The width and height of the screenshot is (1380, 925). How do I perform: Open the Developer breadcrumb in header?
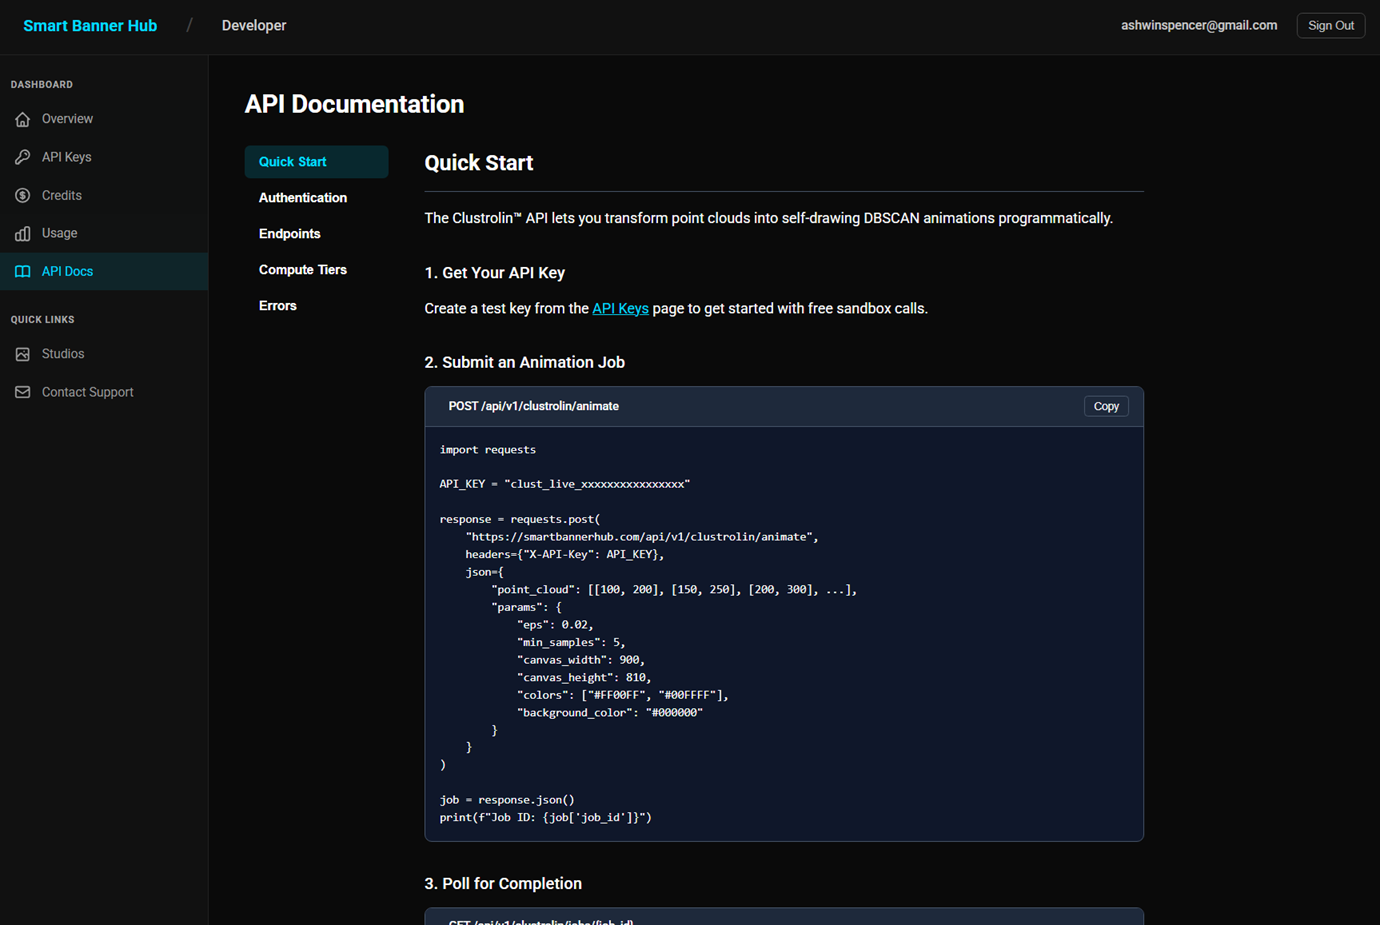(254, 26)
